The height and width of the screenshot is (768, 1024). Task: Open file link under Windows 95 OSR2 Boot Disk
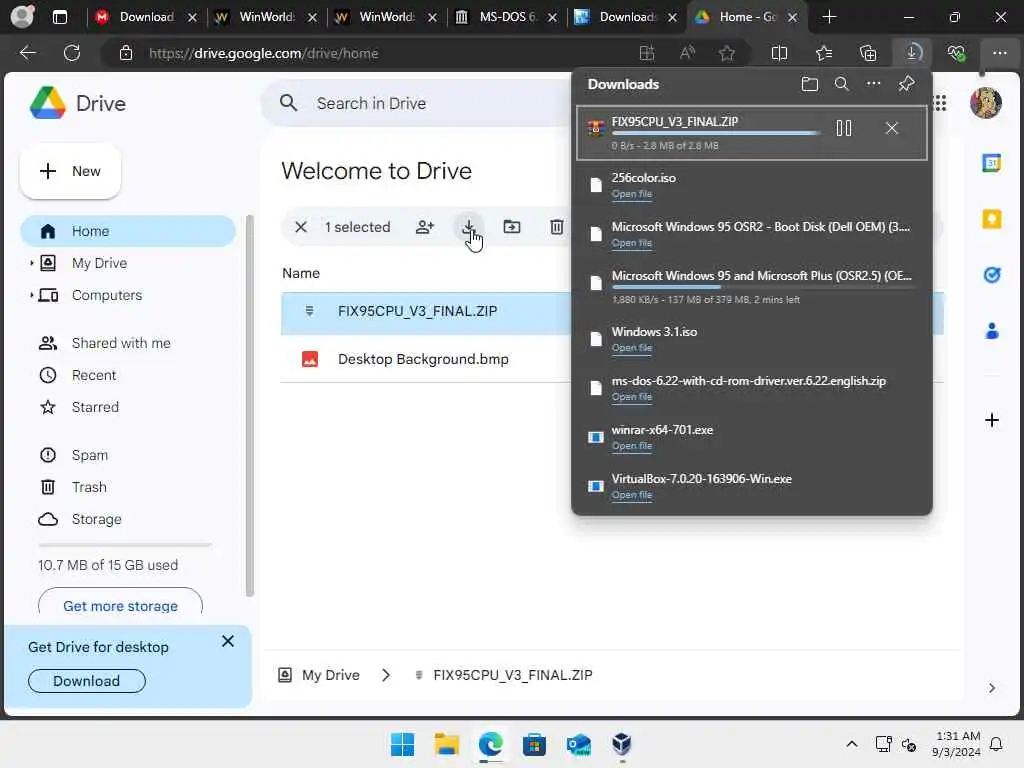[x=632, y=243]
